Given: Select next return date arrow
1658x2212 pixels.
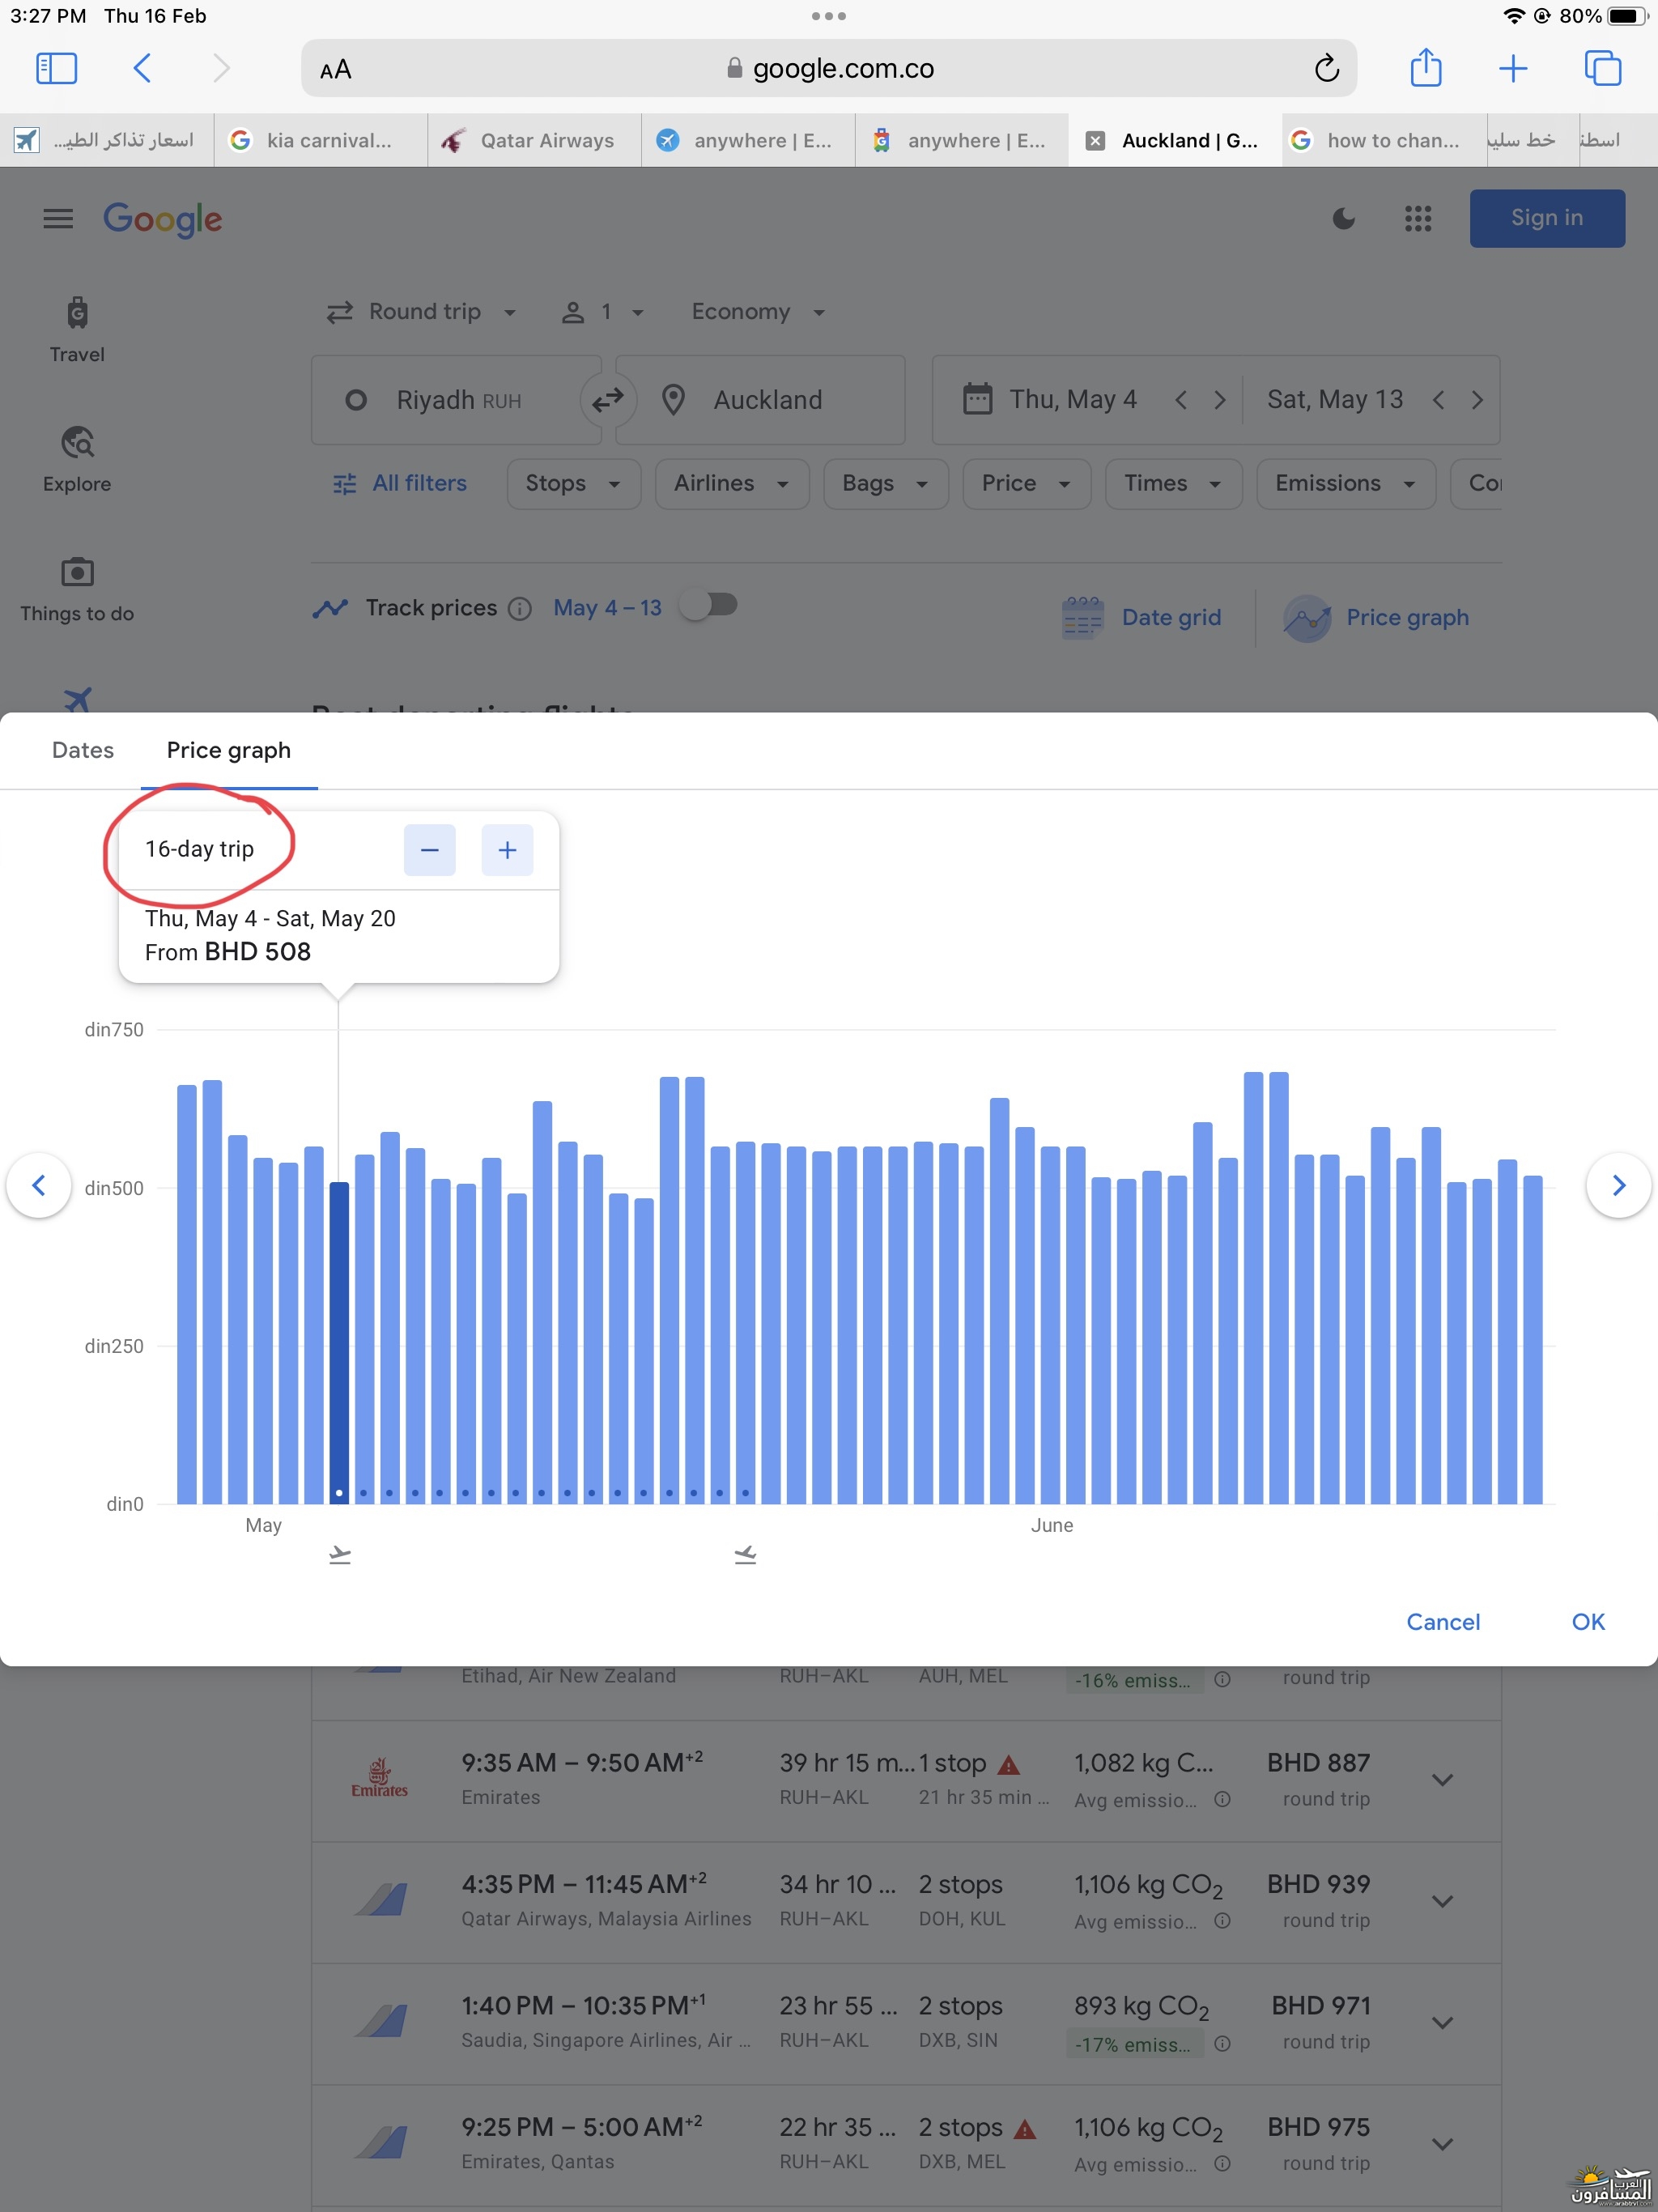Looking at the screenshot, I should [1477, 400].
